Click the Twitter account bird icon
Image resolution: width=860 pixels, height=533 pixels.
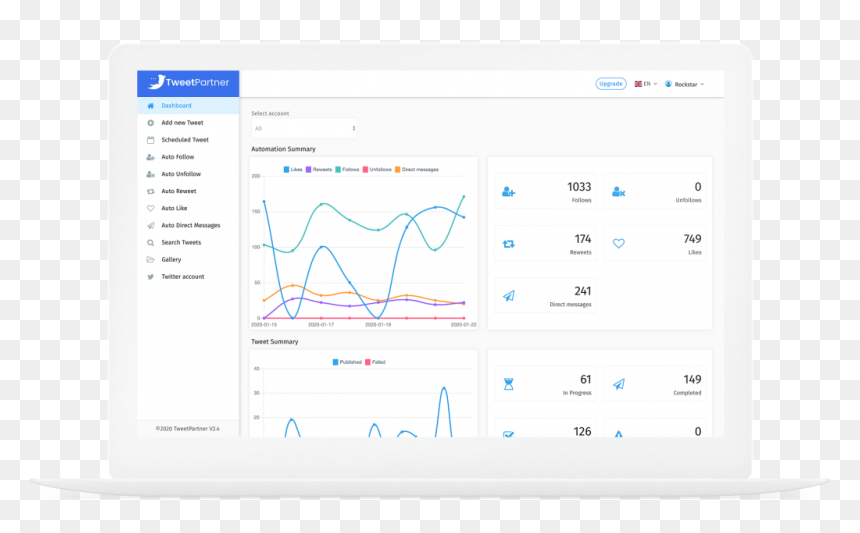coord(150,277)
